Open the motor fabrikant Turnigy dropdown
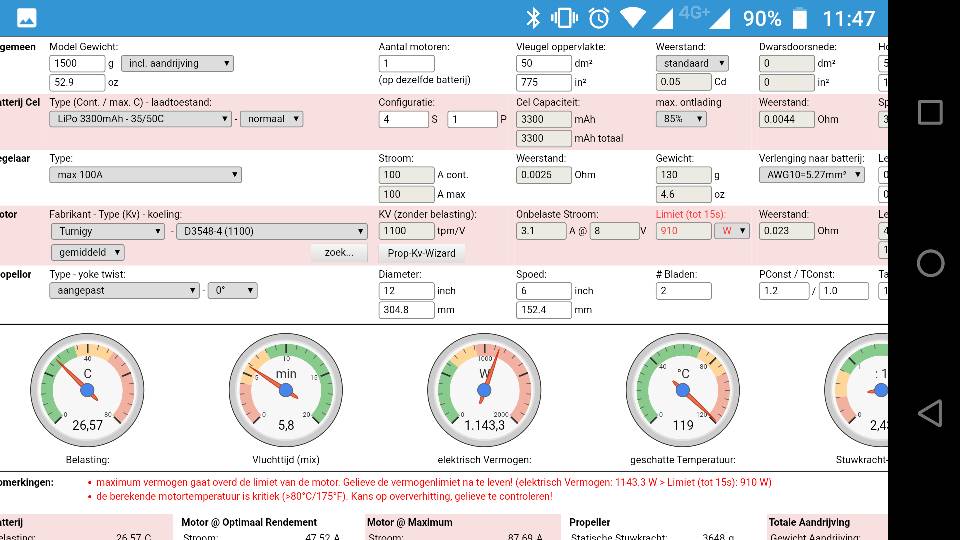This screenshot has height=540, width=960. (108, 231)
